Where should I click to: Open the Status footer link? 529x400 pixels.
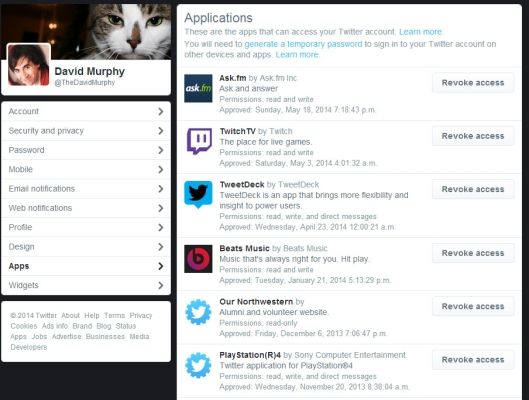[126, 326]
